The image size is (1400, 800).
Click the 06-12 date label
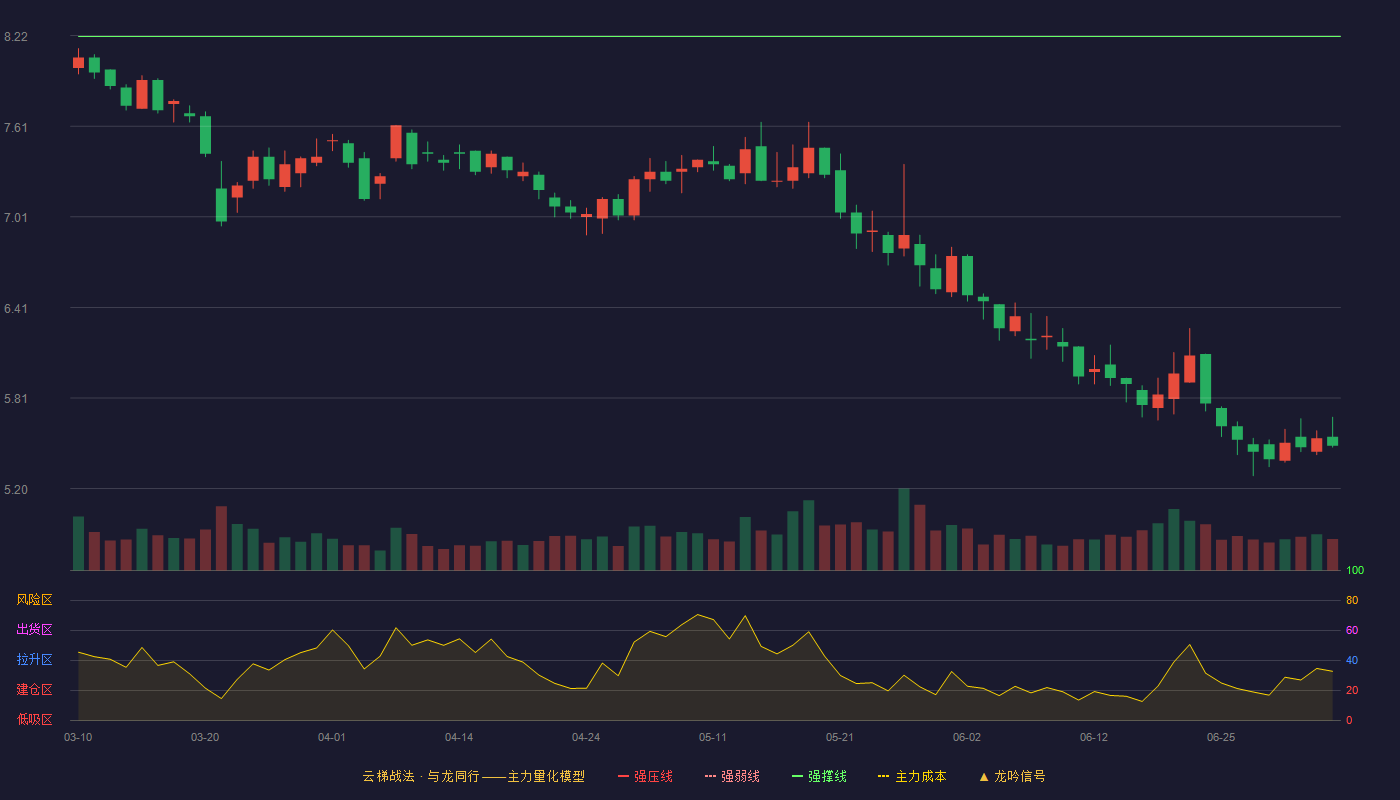(1094, 737)
